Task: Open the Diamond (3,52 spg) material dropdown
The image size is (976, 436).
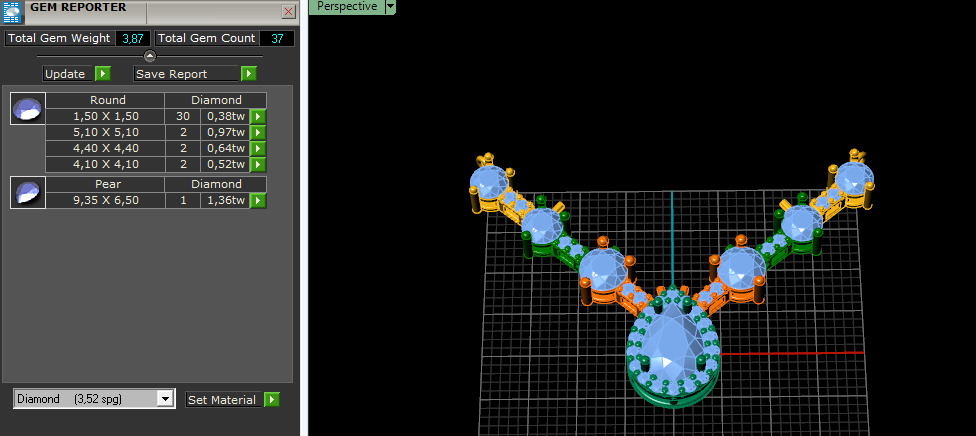Action: point(165,399)
